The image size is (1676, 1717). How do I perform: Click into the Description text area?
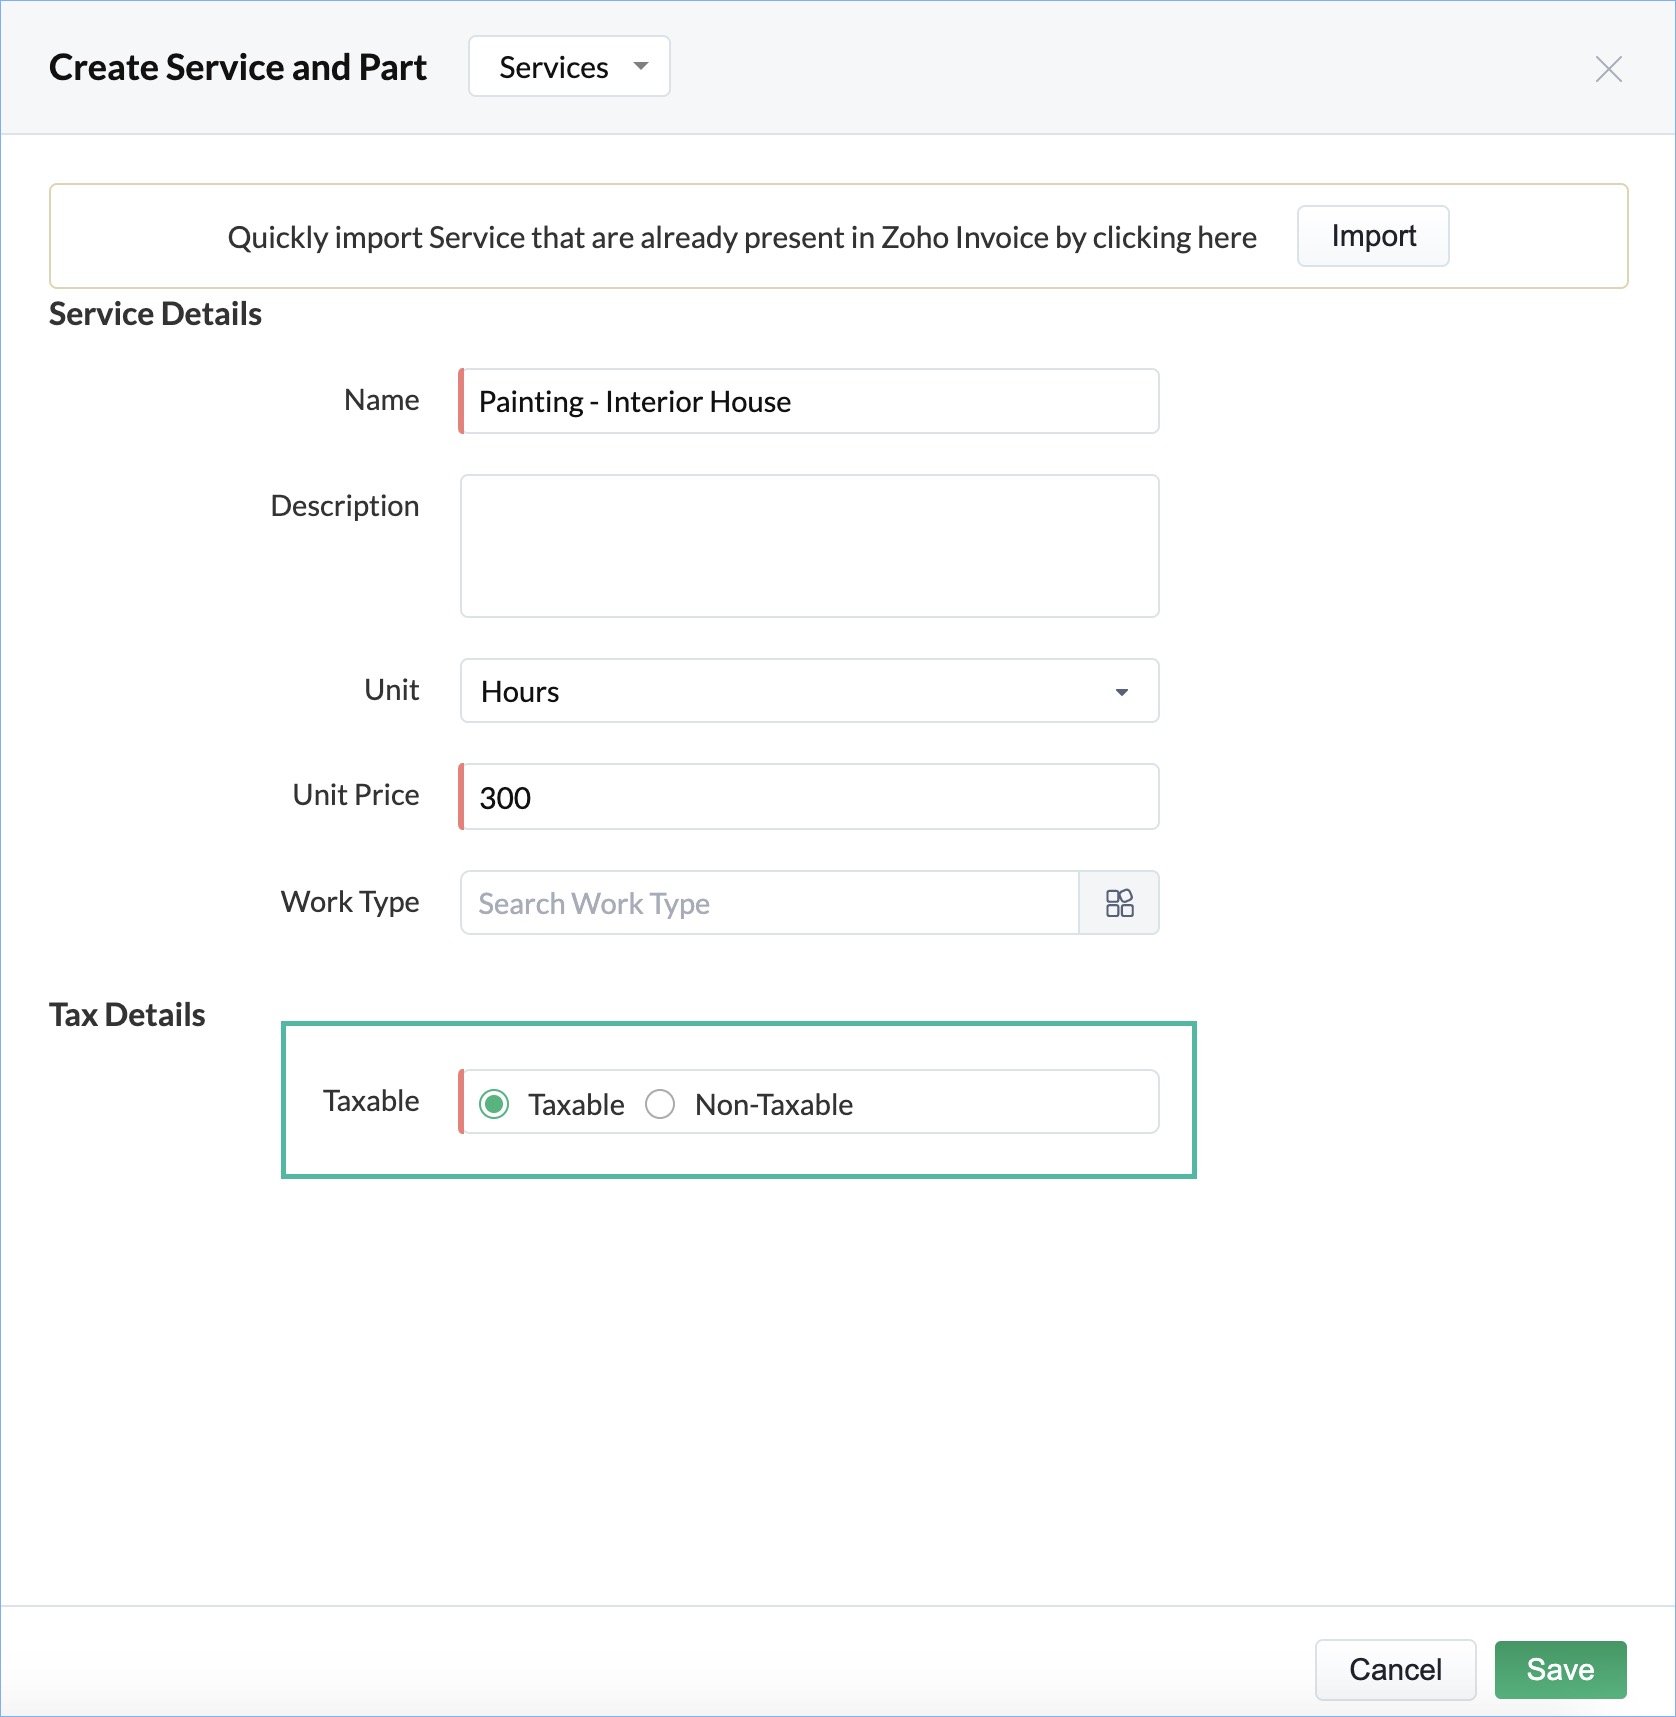(x=809, y=546)
